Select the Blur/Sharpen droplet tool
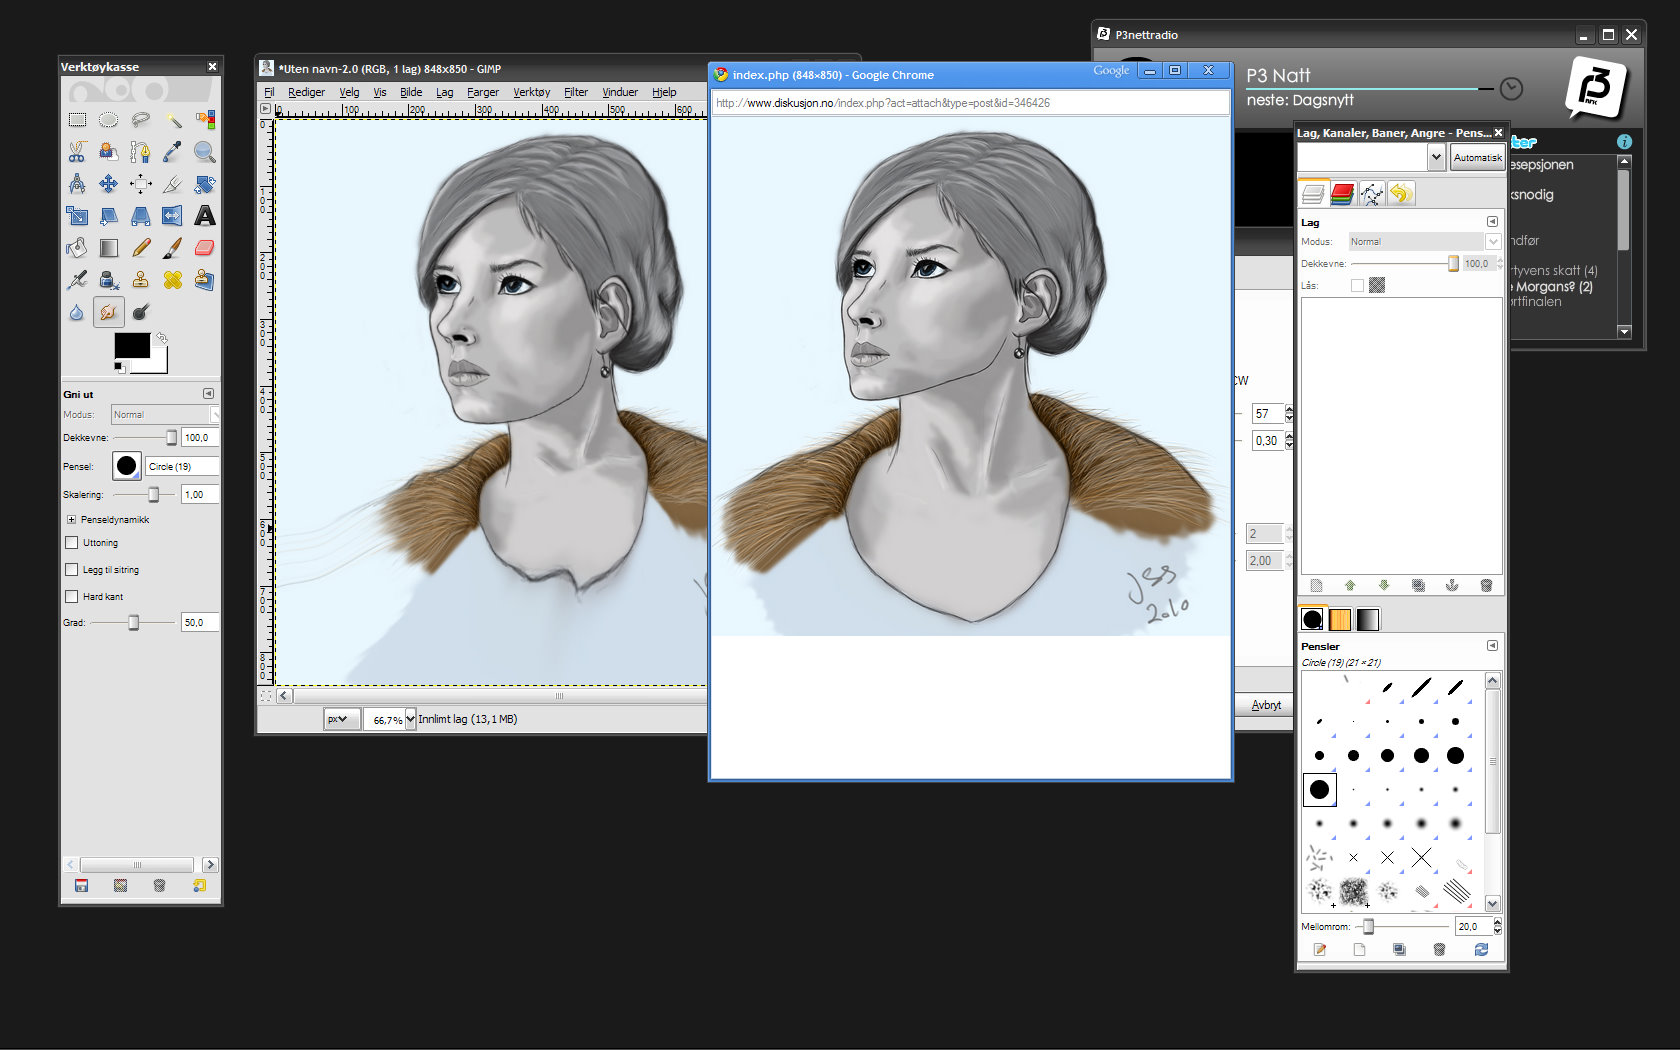 77,312
